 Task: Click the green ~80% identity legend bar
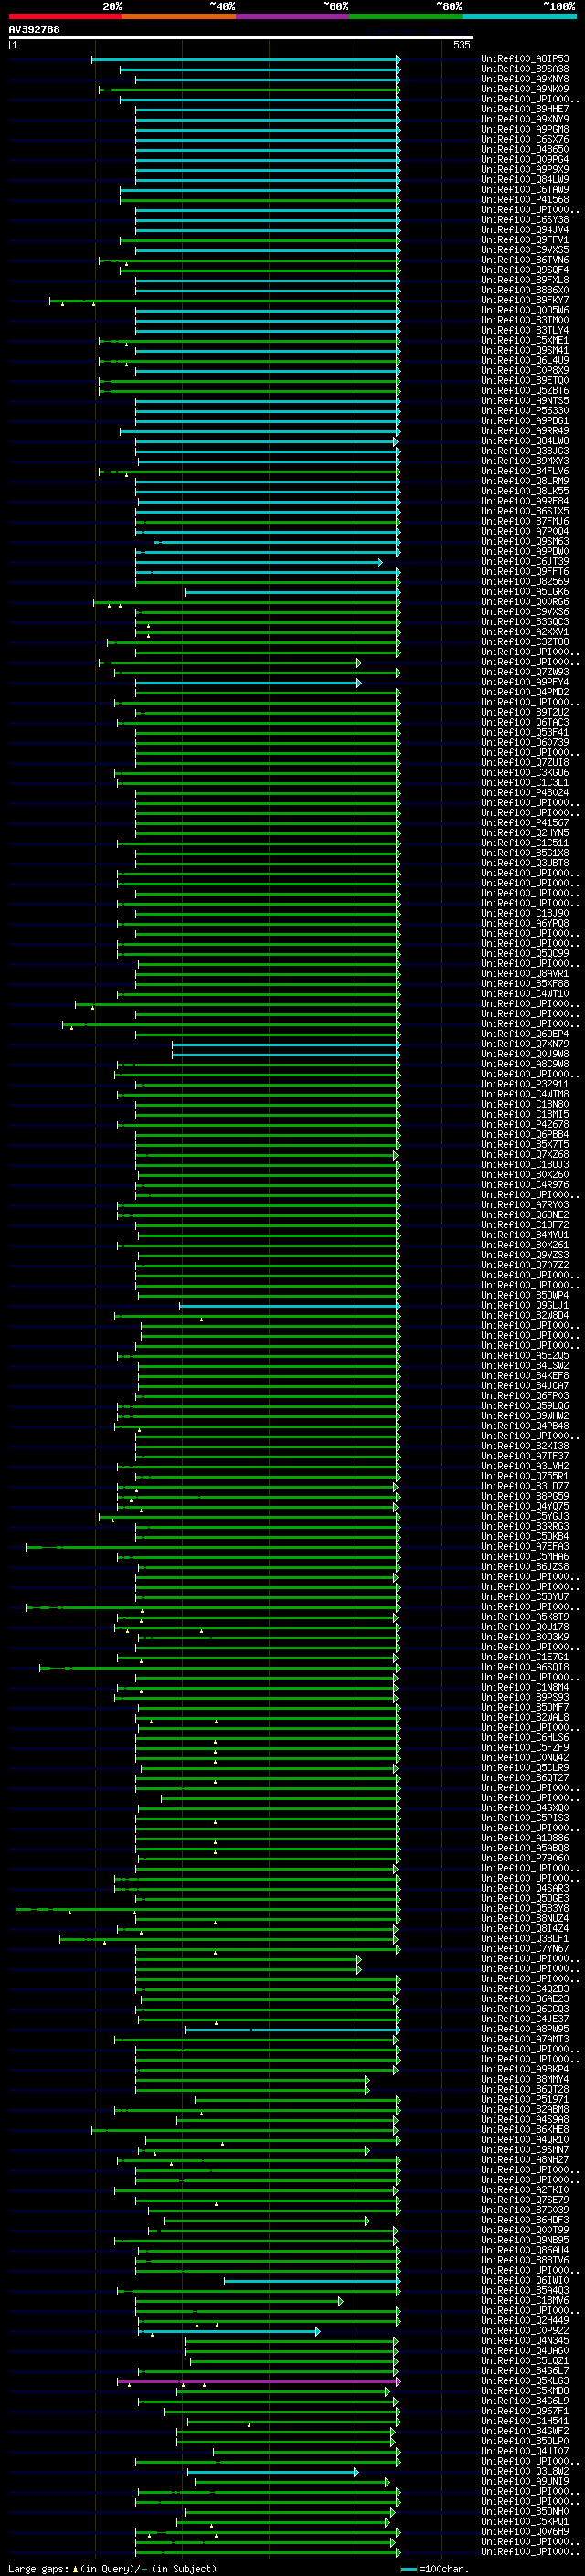pos(406,16)
